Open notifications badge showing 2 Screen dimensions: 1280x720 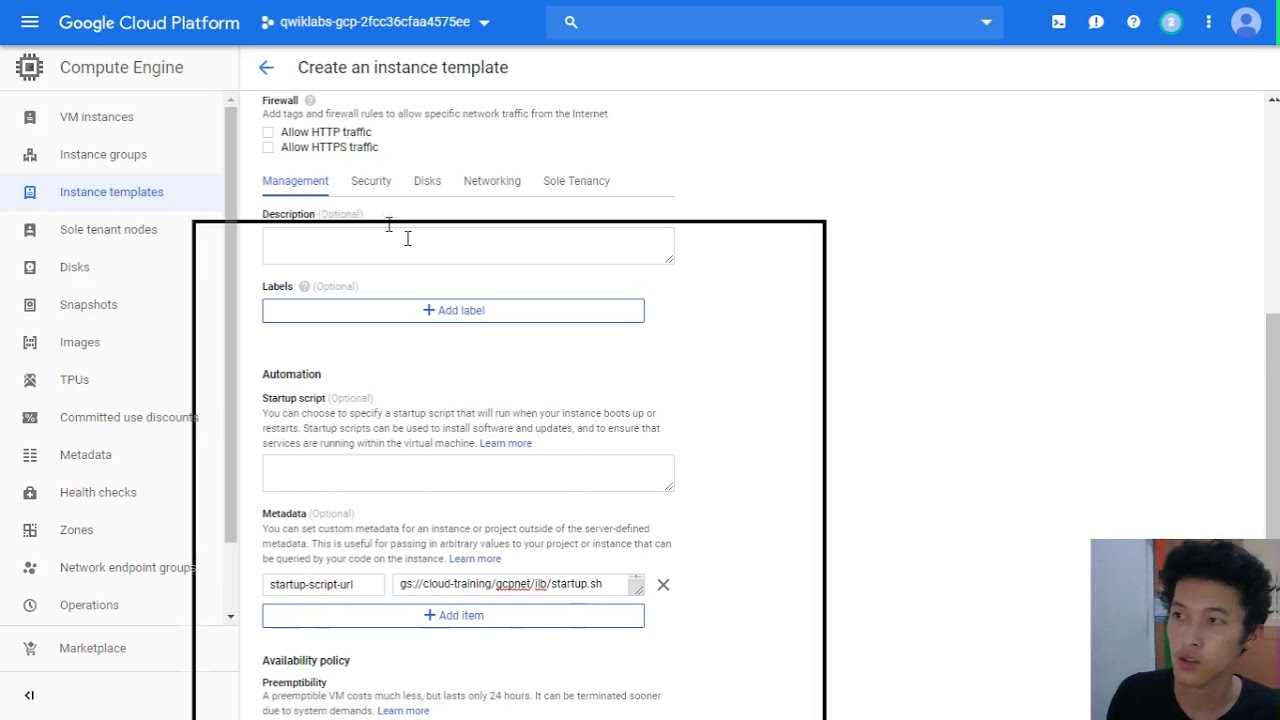1171,22
